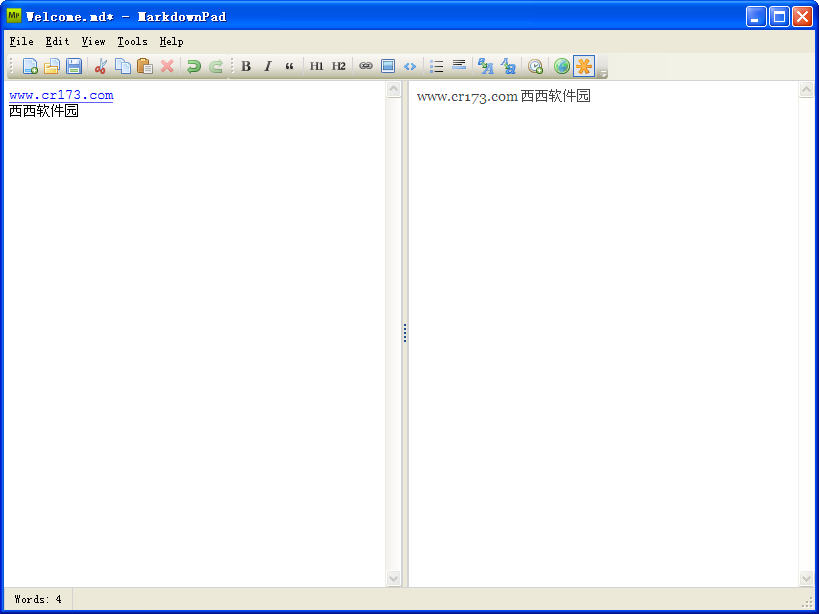
Task: Undo the last edit
Action: click(194, 66)
